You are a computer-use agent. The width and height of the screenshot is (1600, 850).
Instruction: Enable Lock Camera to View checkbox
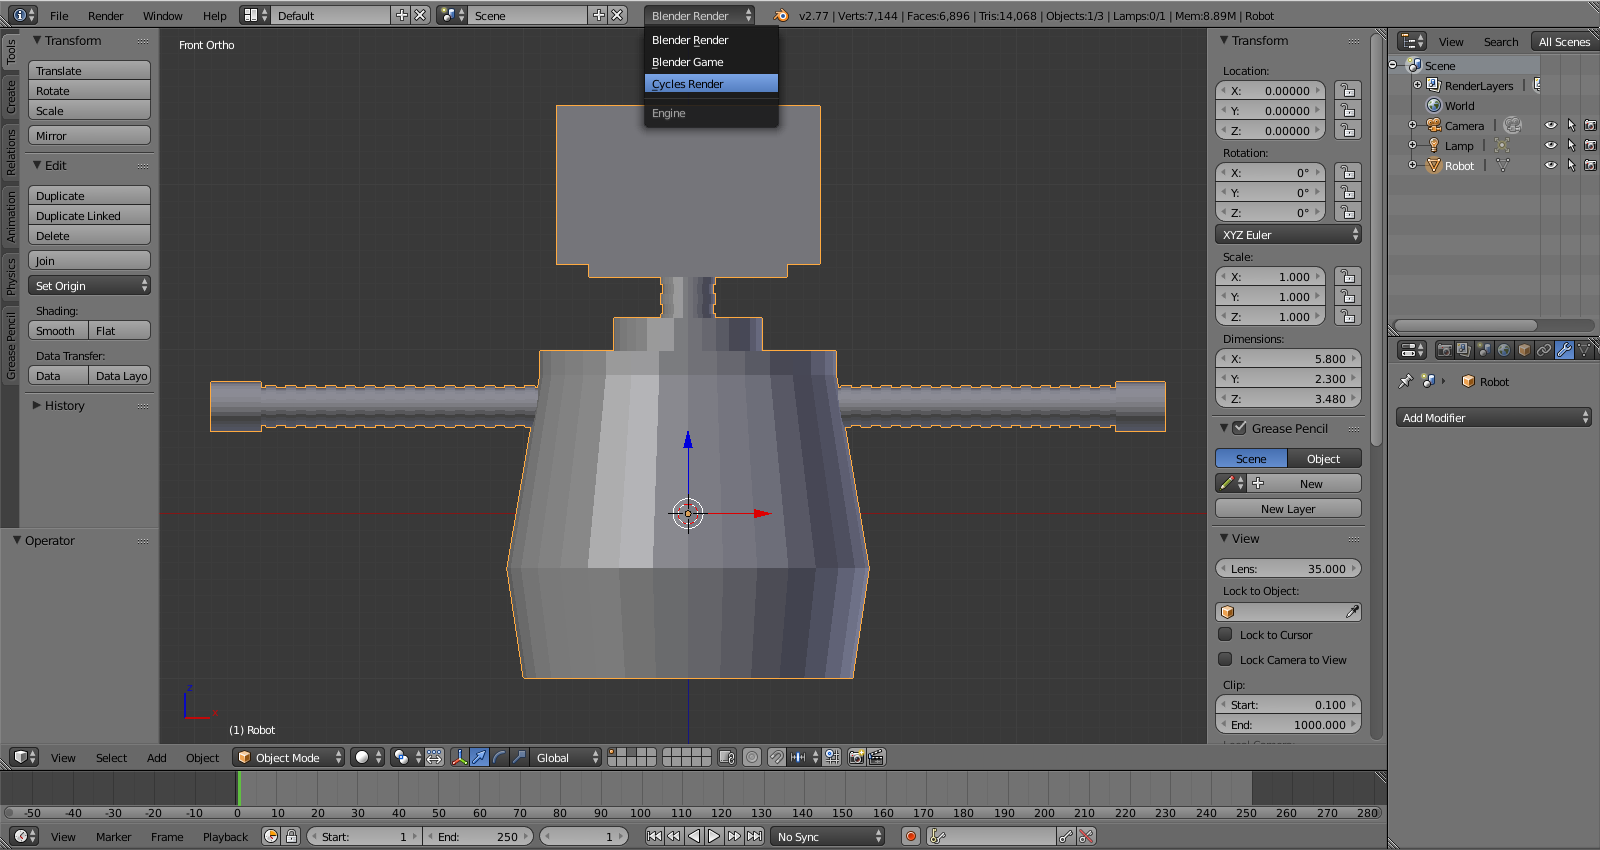point(1225,659)
